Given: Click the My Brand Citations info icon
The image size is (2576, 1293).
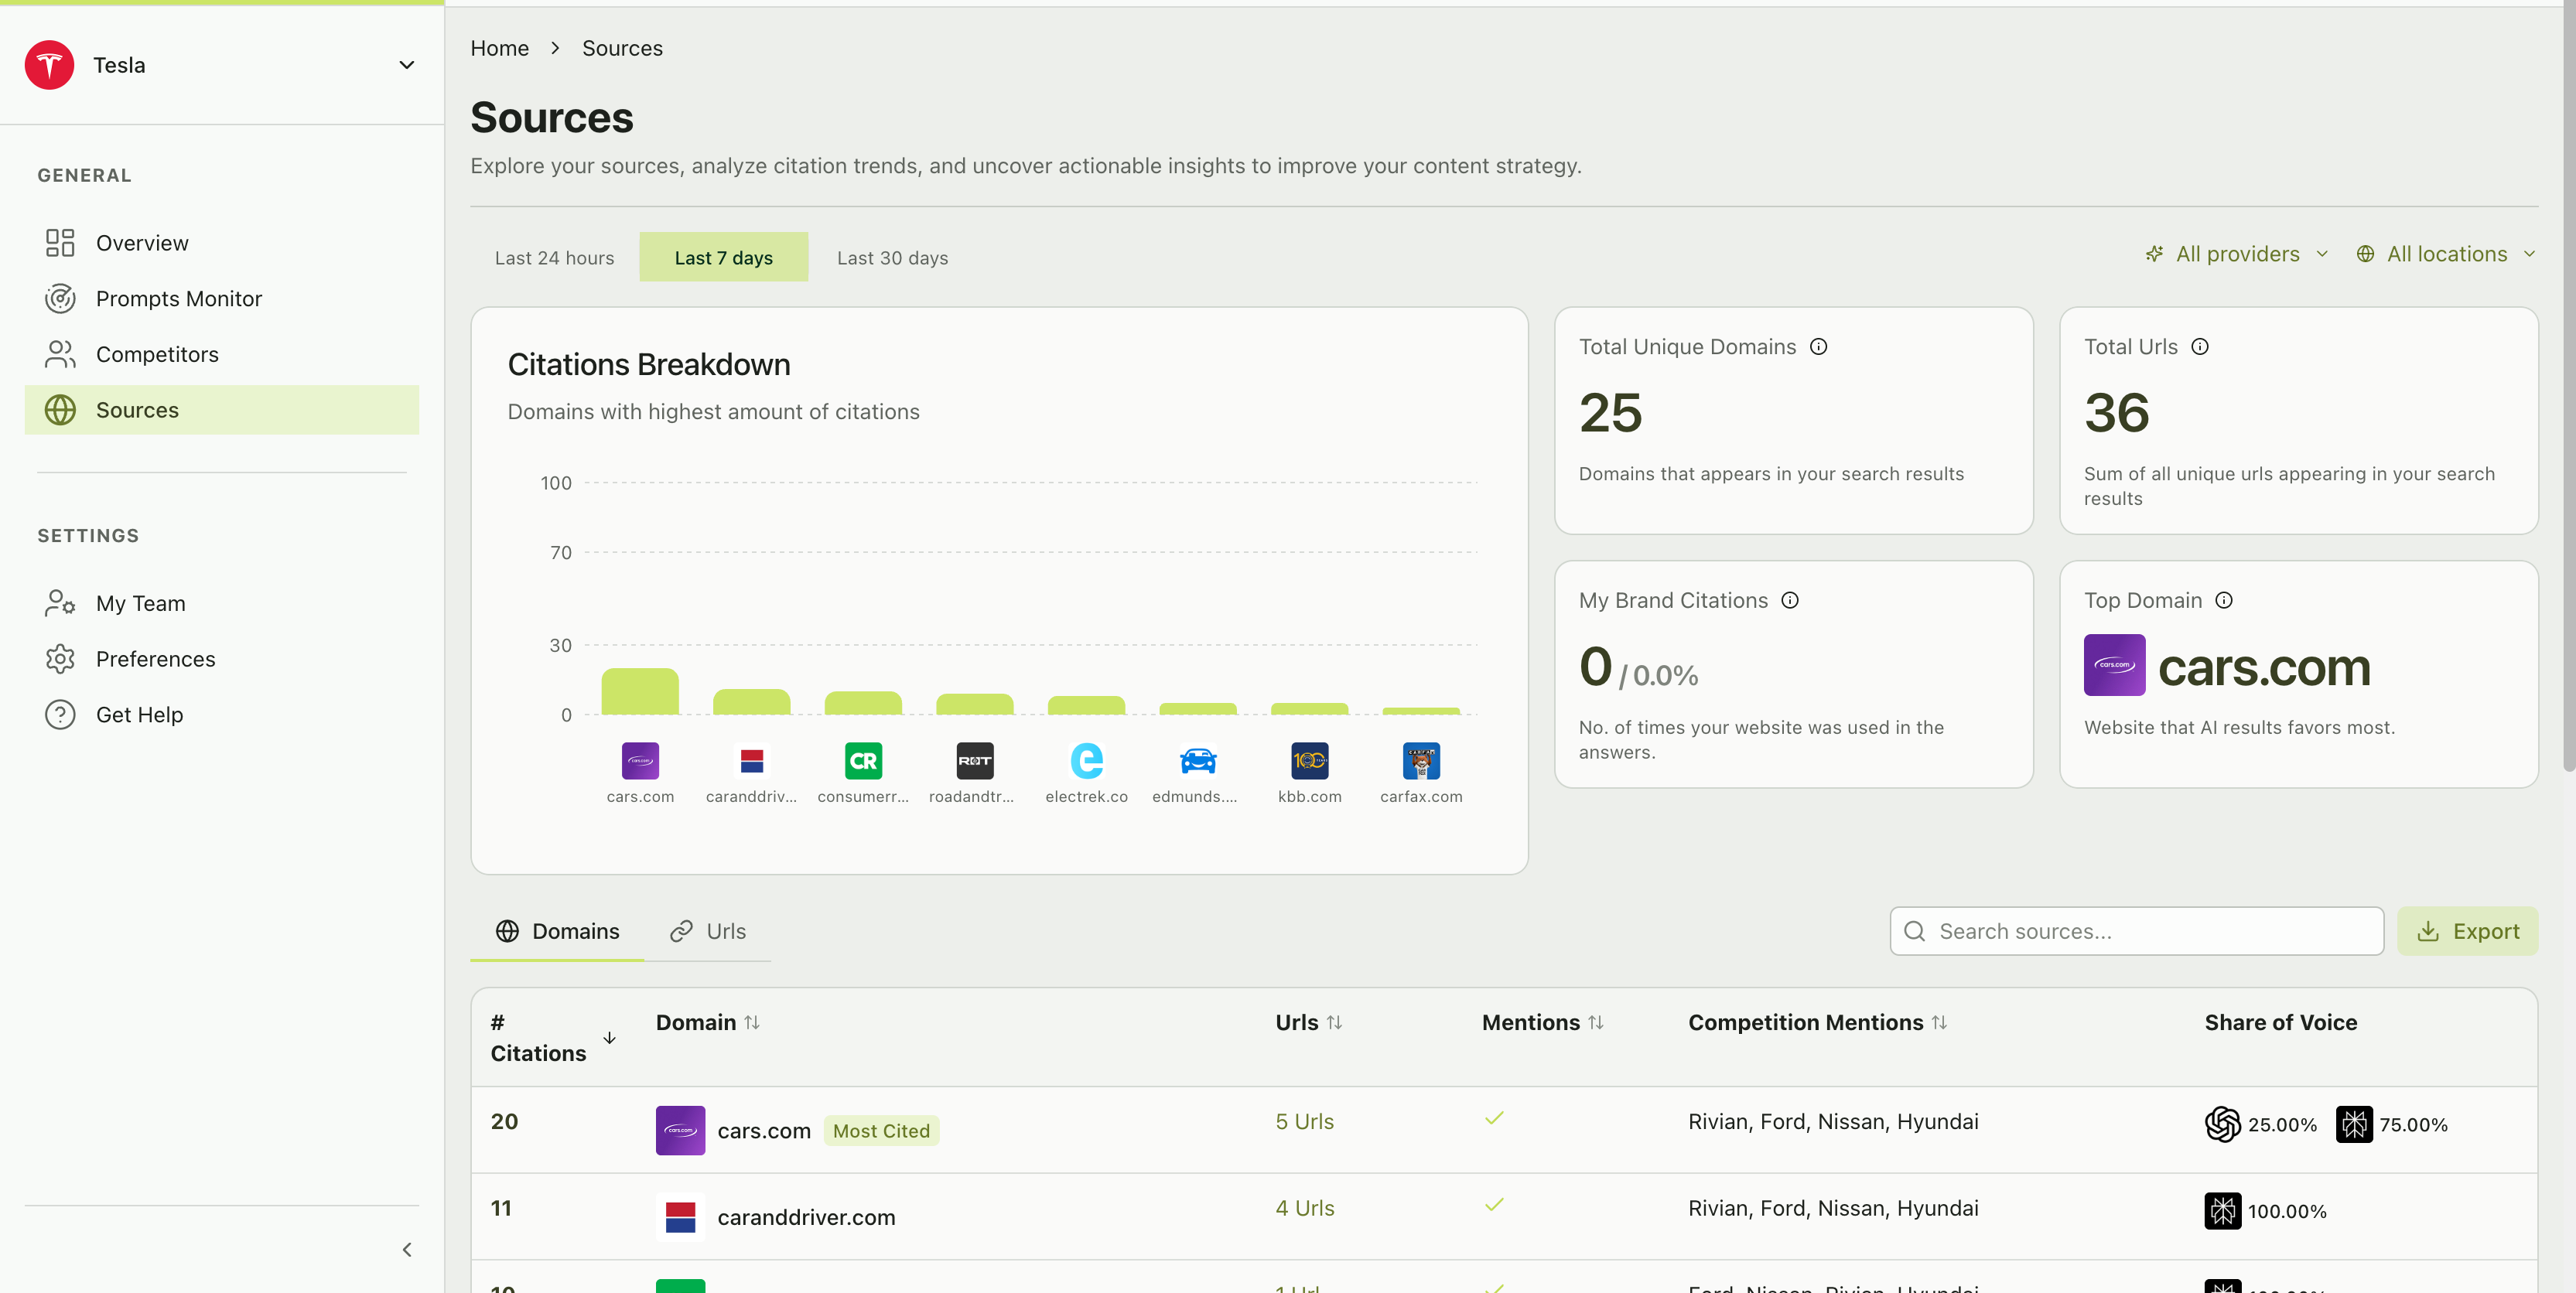Looking at the screenshot, I should 1789,600.
